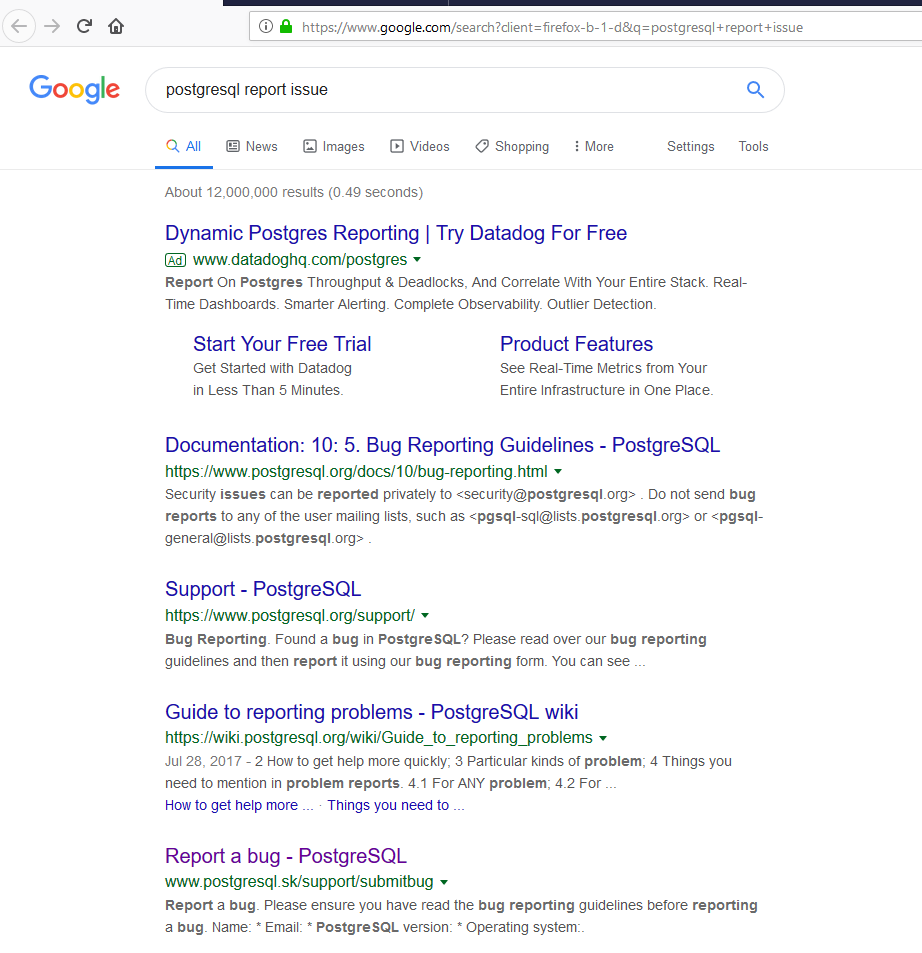Click the Google search query text field
Screen dimensions: 922x953
point(440,90)
